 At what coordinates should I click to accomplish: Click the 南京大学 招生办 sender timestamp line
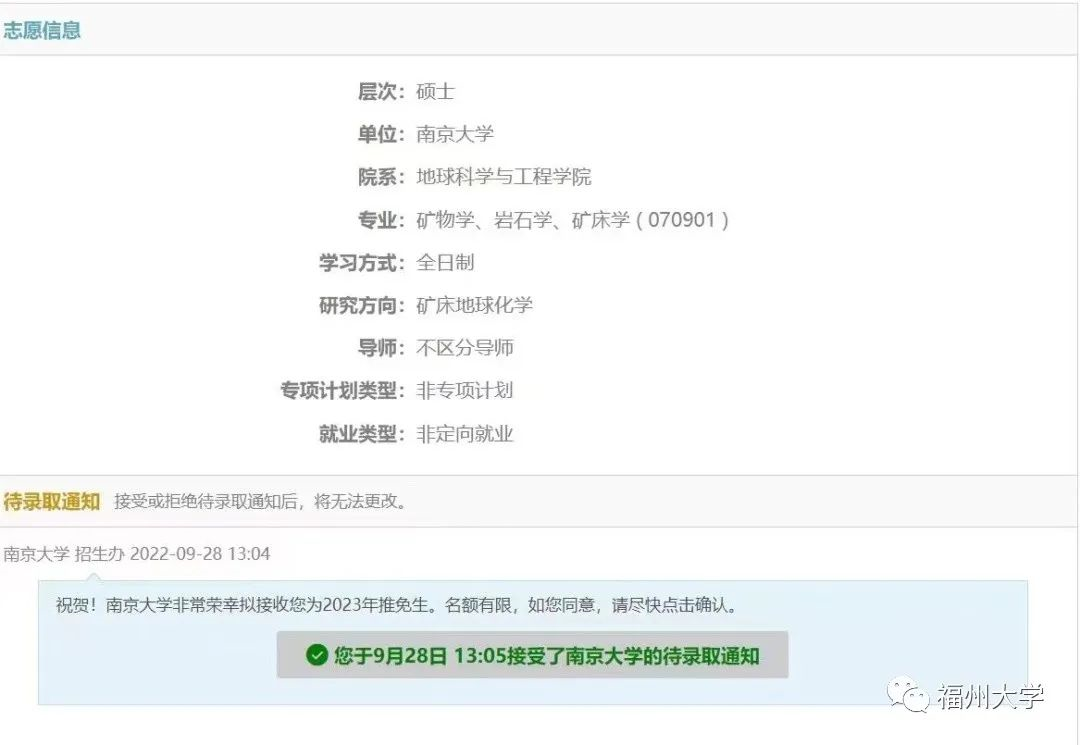(137, 554)
